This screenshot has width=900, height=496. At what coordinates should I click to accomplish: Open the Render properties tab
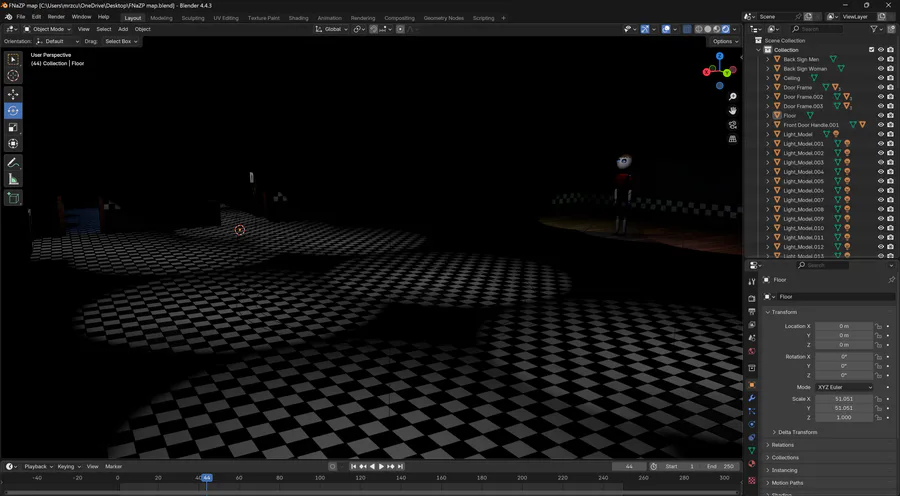click(x=752, y=299)
